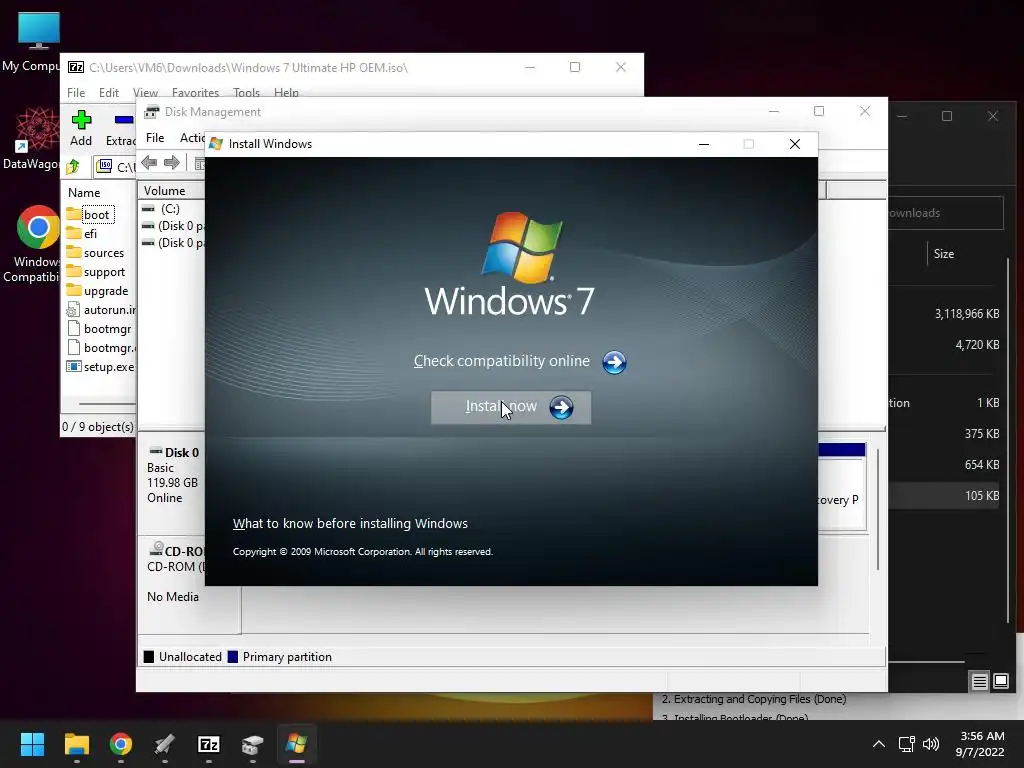Click the Install now arrow icon
This screenshot has width=1024, height=768.
coord(561,408)
